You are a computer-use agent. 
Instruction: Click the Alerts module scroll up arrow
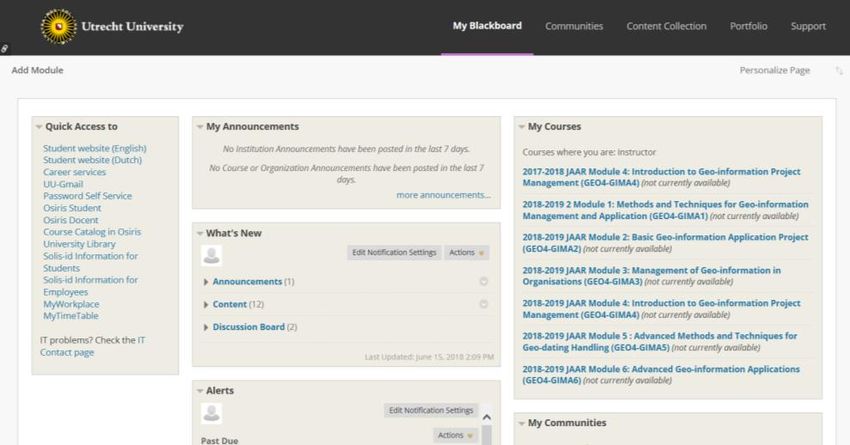tap(487, 417)
